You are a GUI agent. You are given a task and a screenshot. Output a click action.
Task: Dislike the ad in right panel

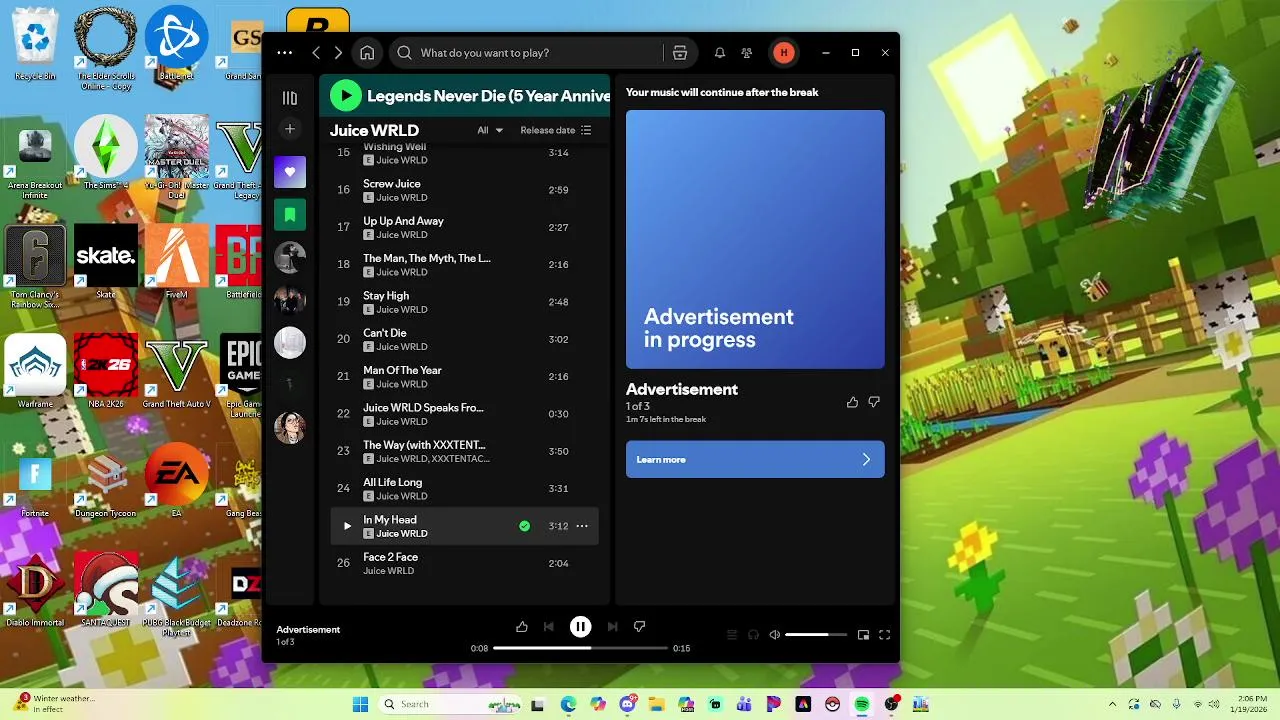coord(874,402)
